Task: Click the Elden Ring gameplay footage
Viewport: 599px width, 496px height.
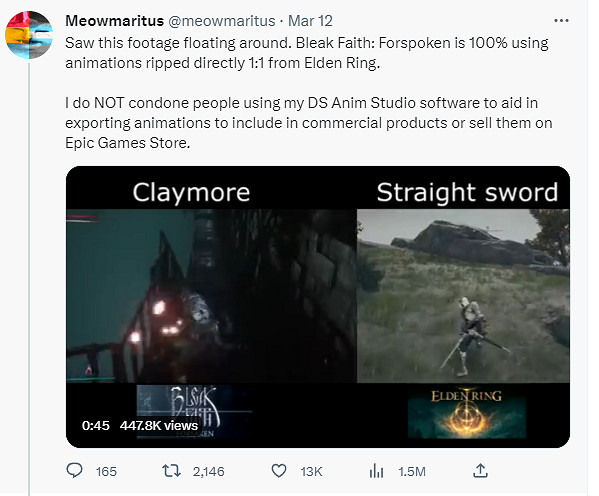Action: coord(463,296)
